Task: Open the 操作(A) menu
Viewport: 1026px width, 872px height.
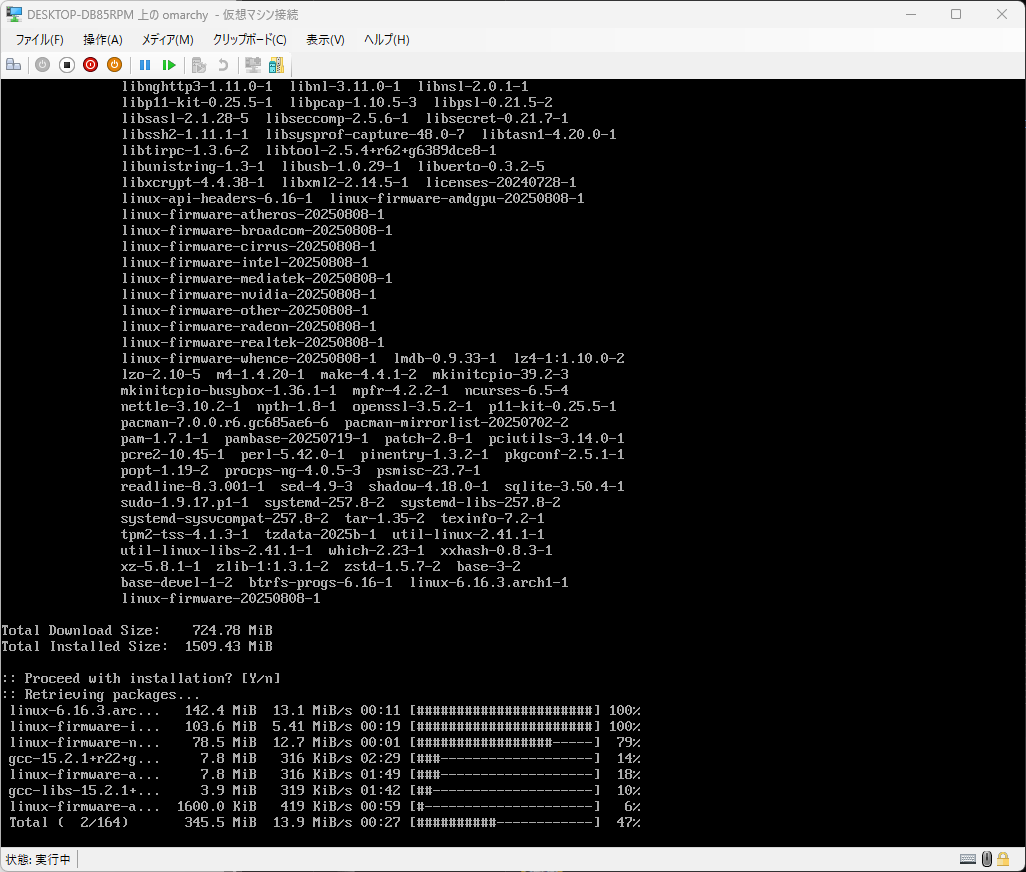Action: coord(103,39)
